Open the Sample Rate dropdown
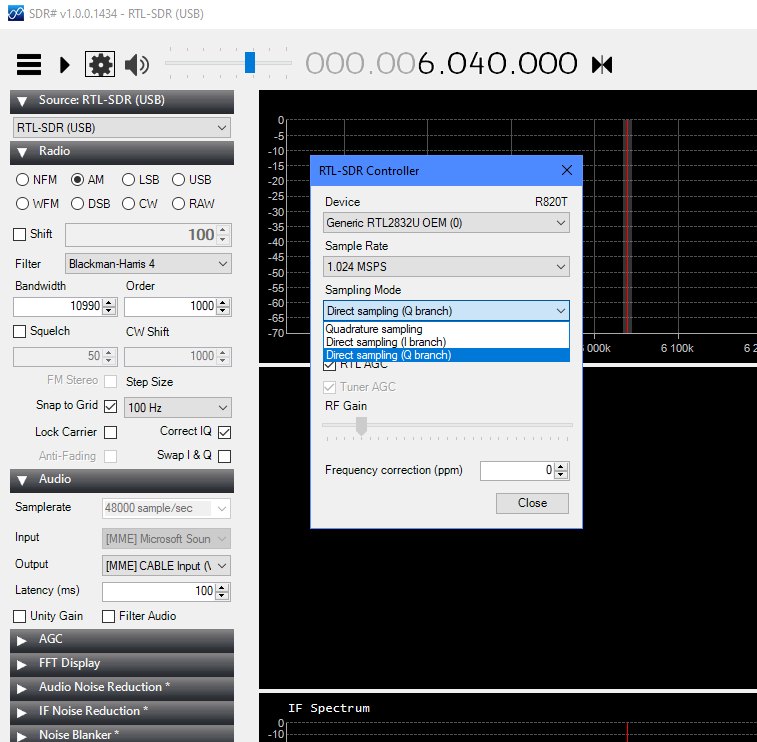 pos(446,267)
